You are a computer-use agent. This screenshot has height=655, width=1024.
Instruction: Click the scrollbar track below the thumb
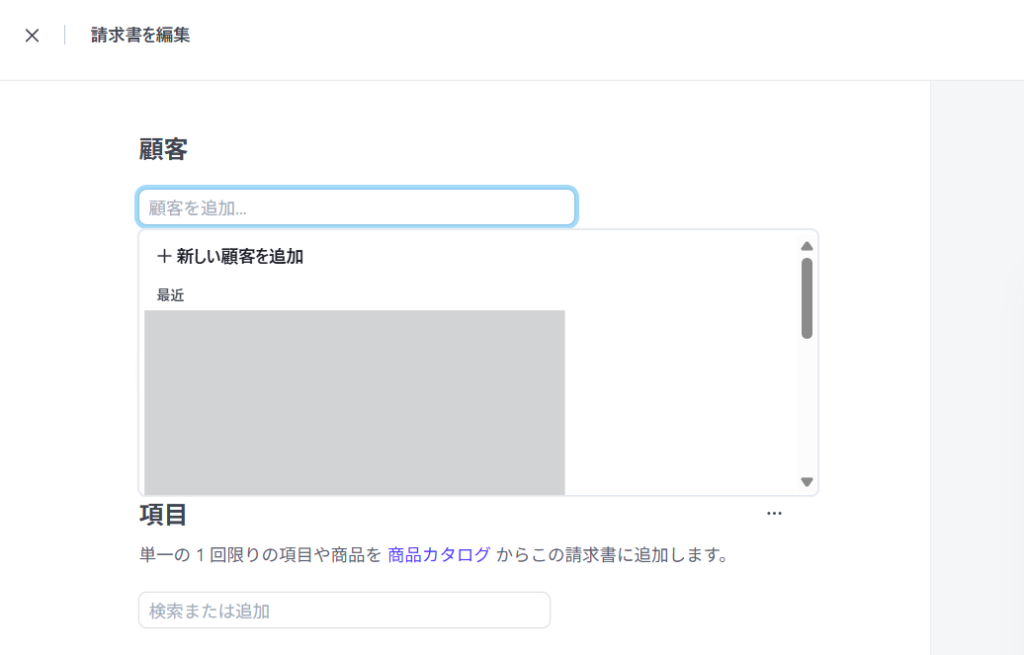coord(807,410)
